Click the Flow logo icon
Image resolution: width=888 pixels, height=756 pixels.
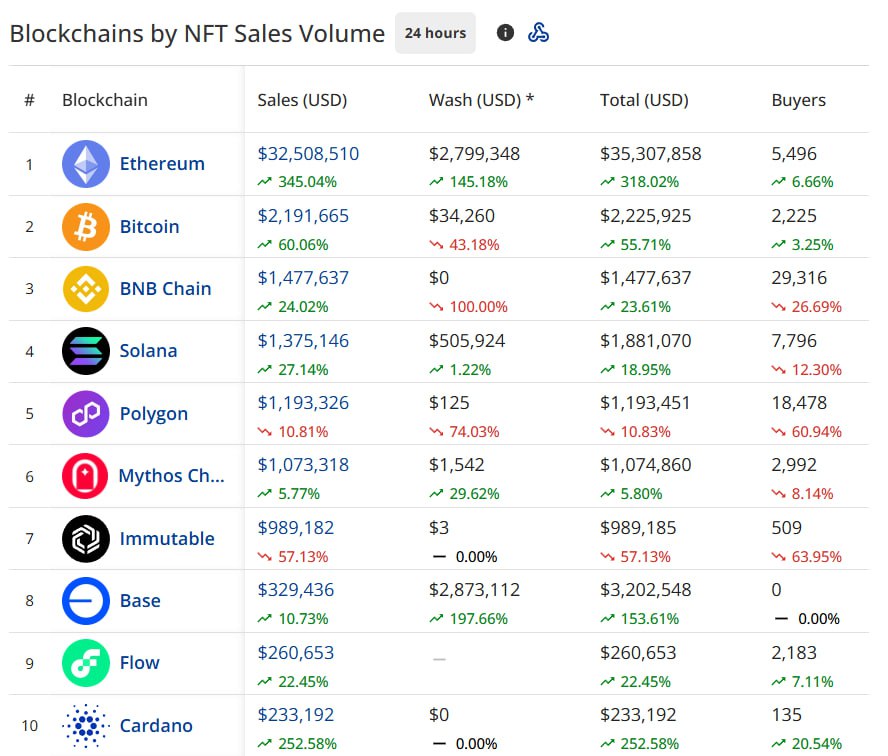86,663
